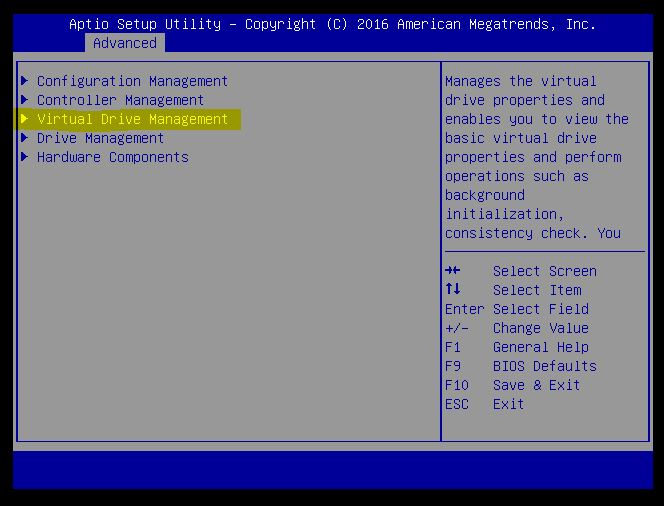Click the 'BIOS Defaults' text

click(545, 366)
